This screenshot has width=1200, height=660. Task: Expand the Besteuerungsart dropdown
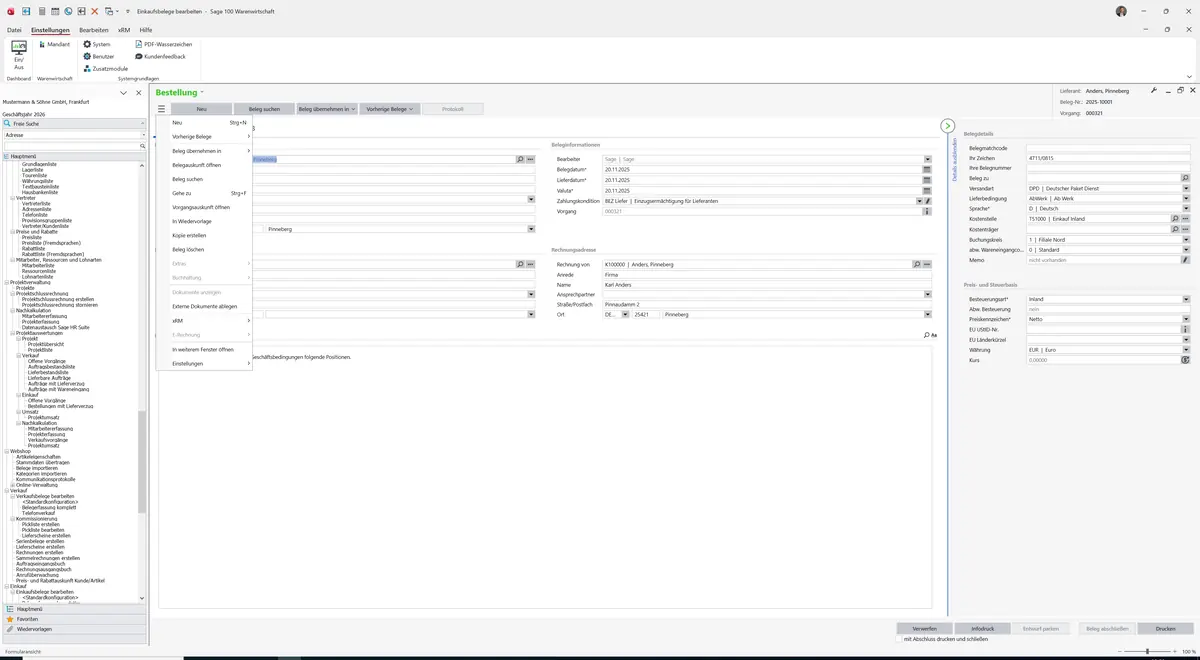tap(1186, 299)
